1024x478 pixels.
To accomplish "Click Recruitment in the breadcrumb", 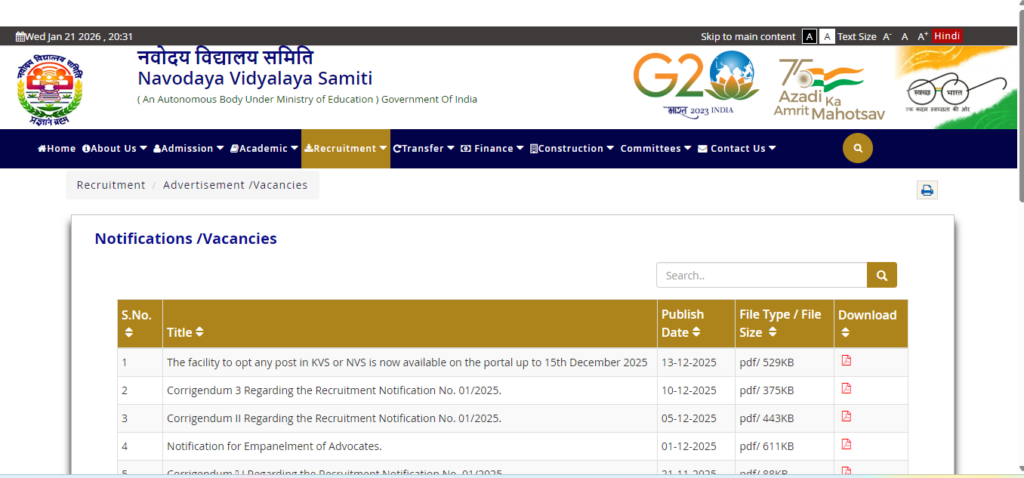I will [x=111, y=185].
